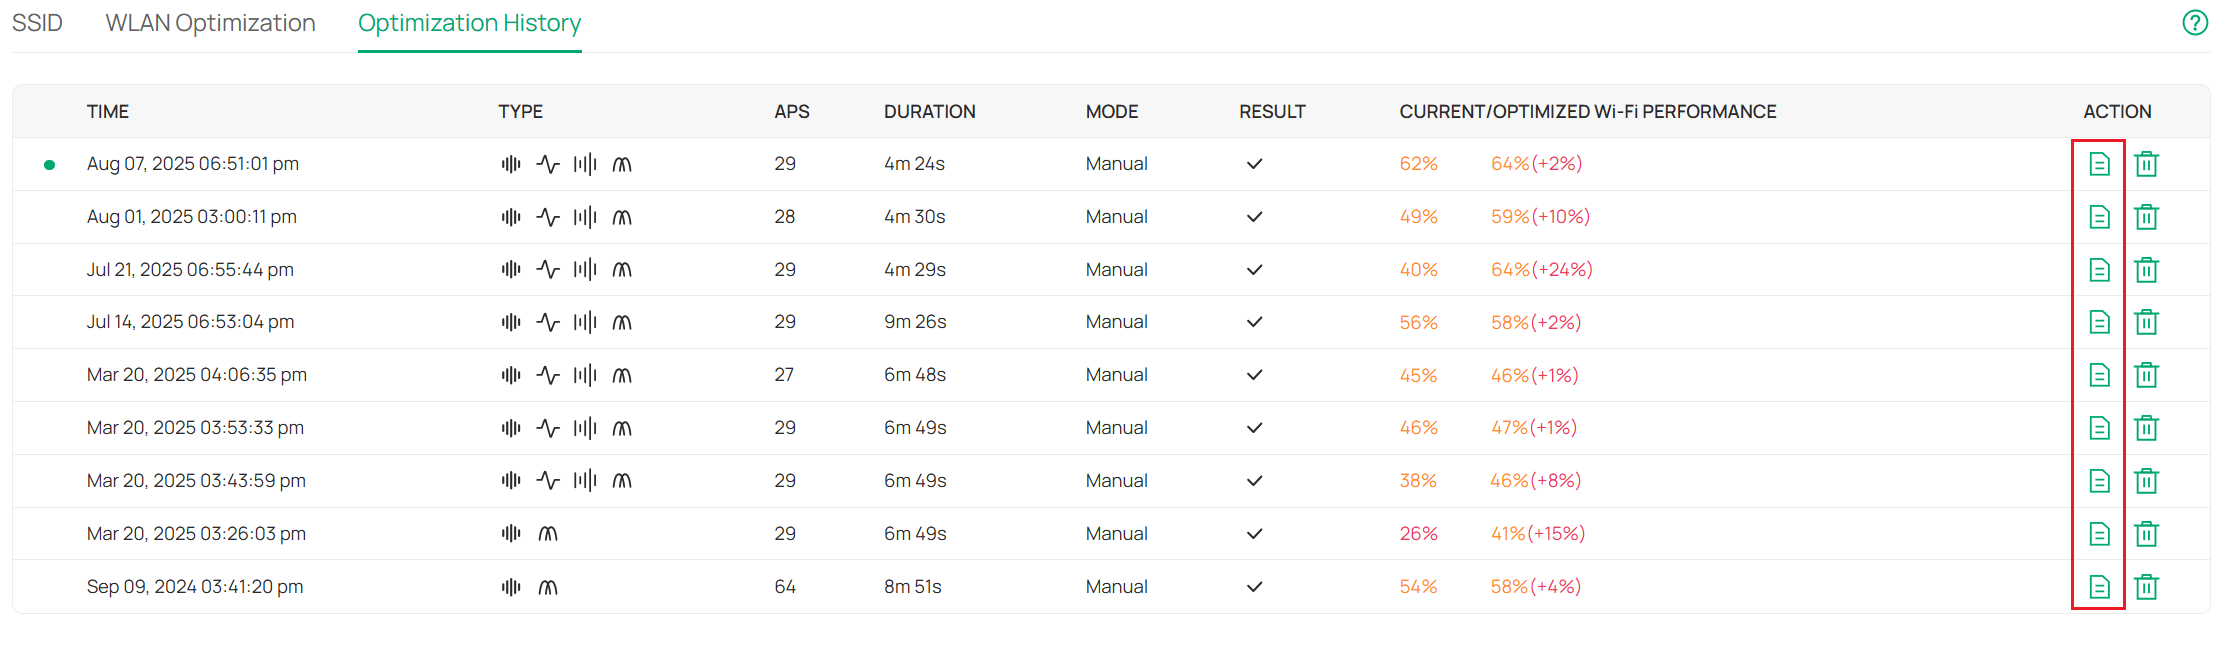Switch to the WLAN Optimization tab

[210, 22]
